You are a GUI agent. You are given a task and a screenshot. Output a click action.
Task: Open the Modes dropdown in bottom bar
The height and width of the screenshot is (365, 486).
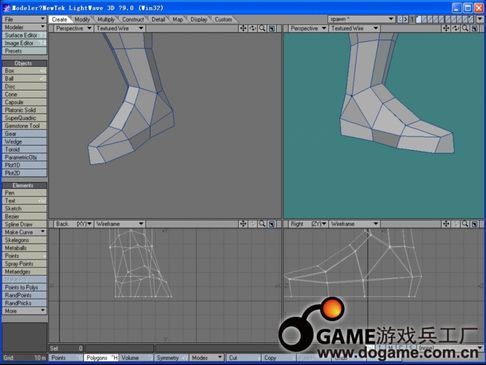(206, 358)
